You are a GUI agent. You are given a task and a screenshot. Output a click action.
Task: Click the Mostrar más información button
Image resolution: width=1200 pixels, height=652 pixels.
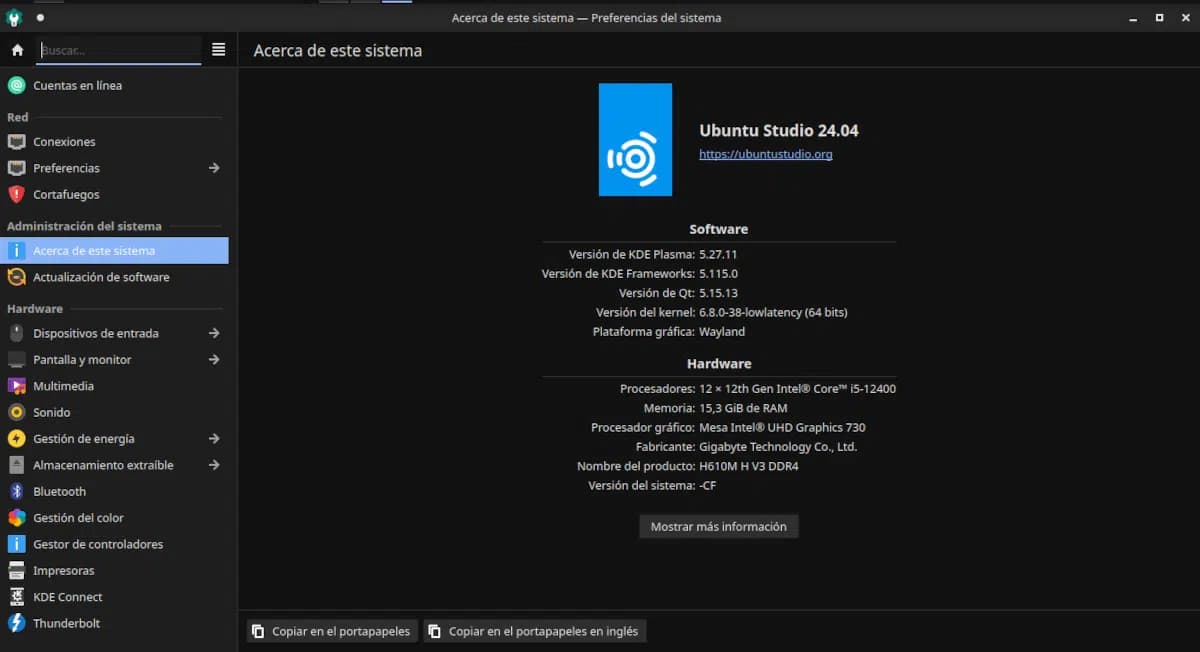[x=719, y=527]
